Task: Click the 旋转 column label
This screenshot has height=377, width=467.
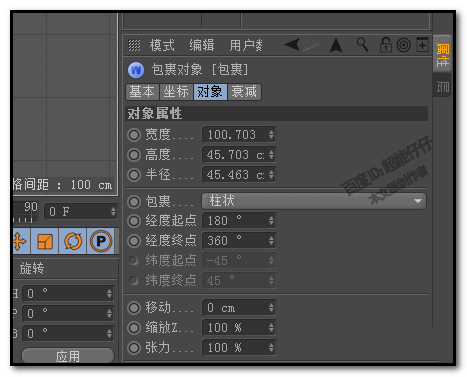Action: click(32, 268)
